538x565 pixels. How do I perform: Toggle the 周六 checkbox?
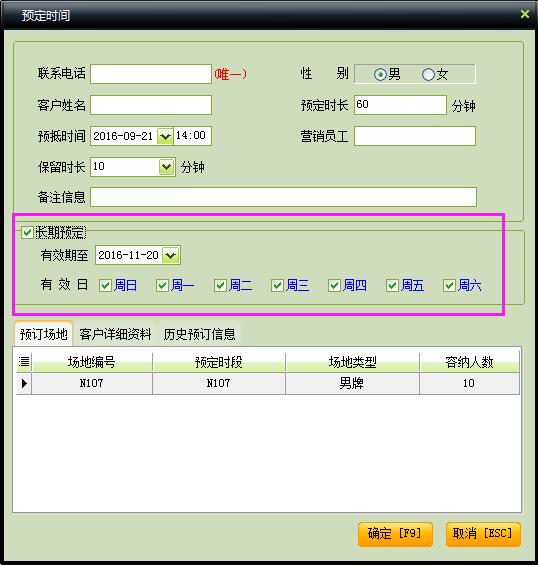pos(449,286)
